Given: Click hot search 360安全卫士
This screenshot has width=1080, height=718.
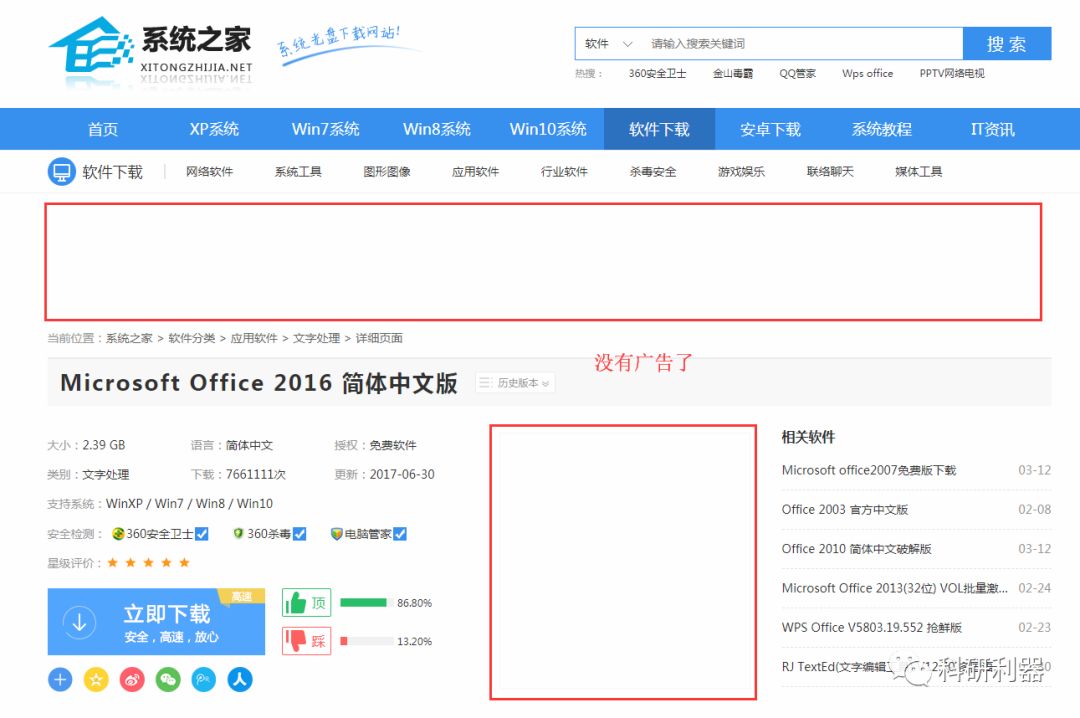Looking at the screenshot, I should tap(657, 74).
